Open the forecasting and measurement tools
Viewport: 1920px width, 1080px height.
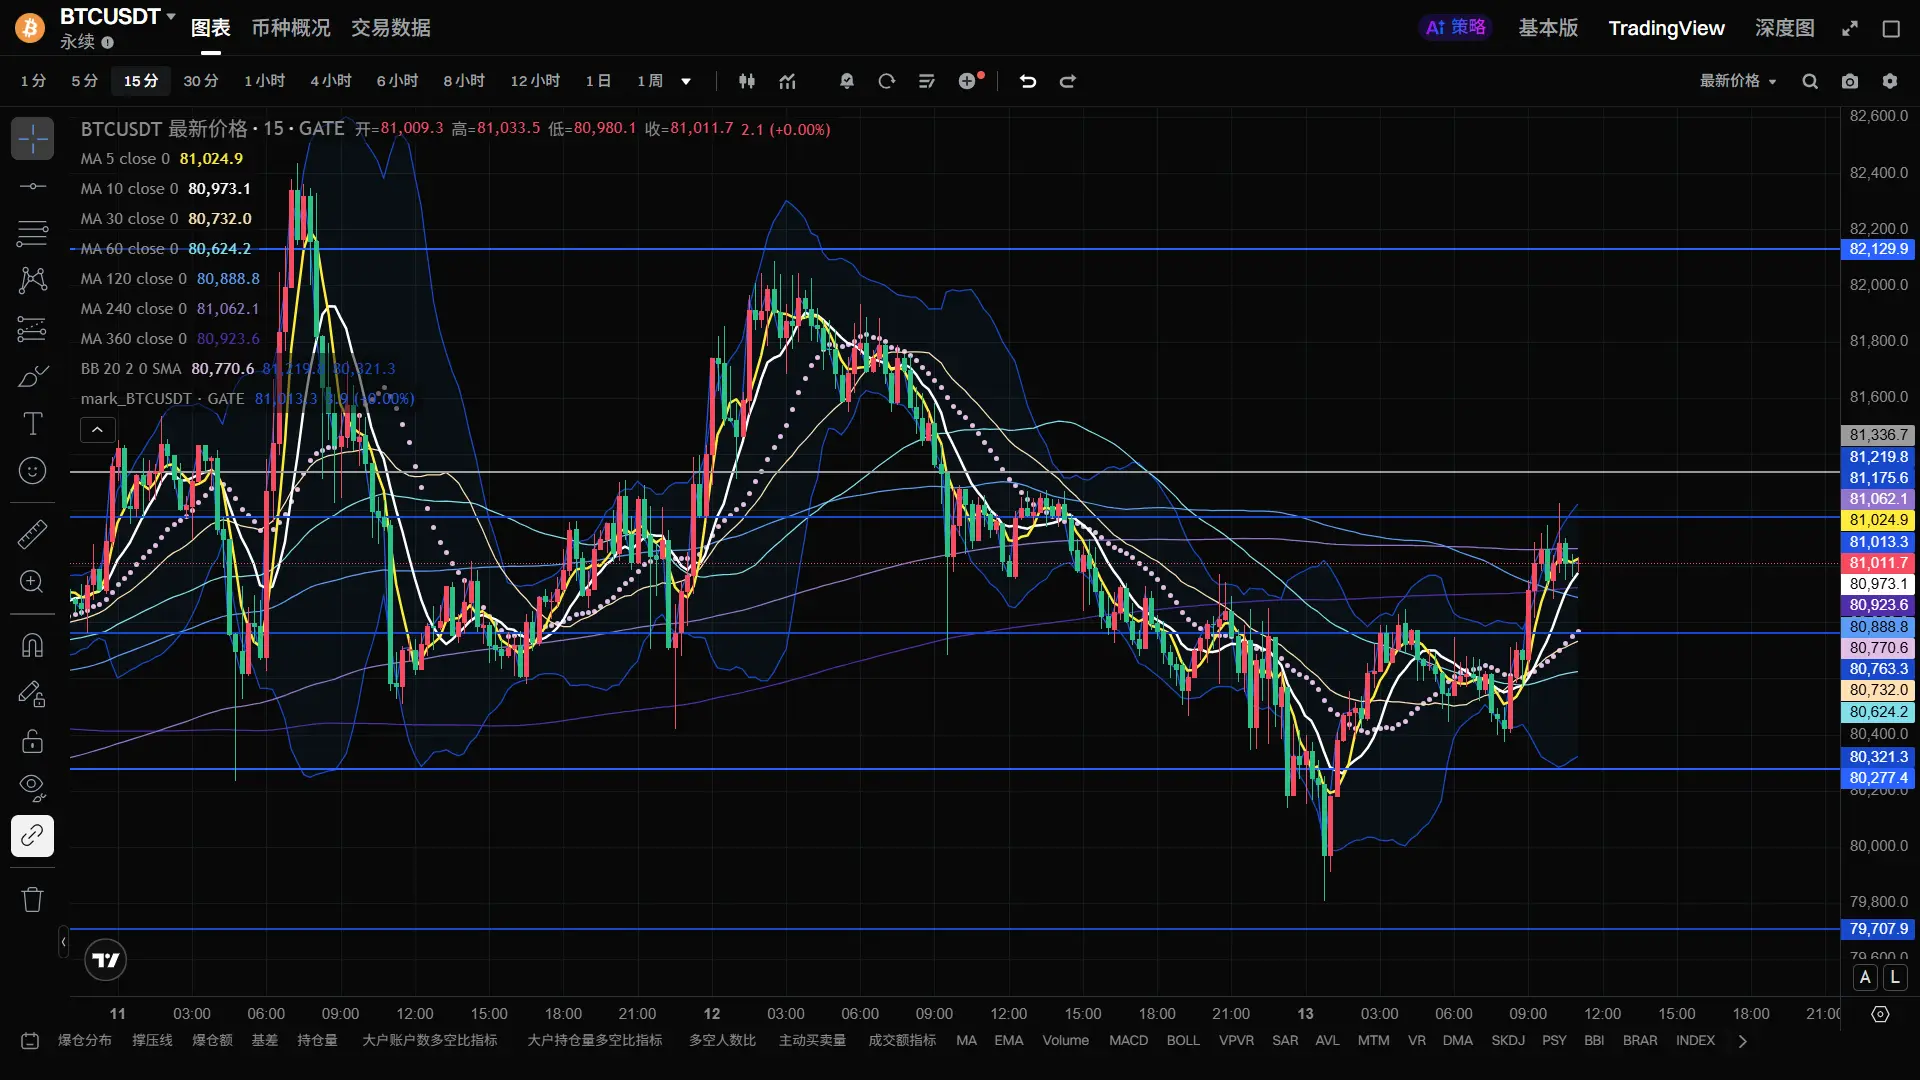pos(32,328)
